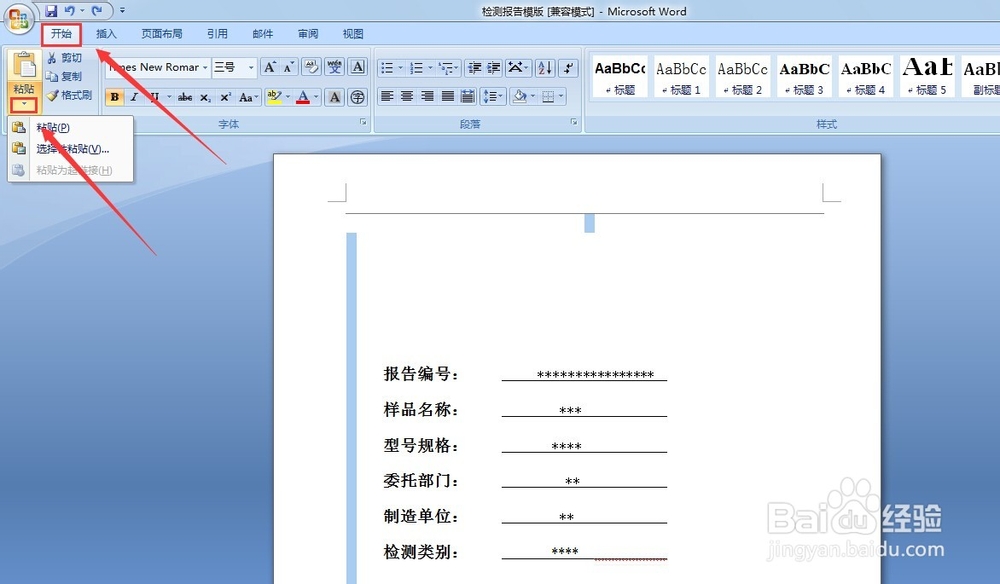Choose 选择性粘贴(V)... from the paste menu
1000x584 pixels.
71,149
